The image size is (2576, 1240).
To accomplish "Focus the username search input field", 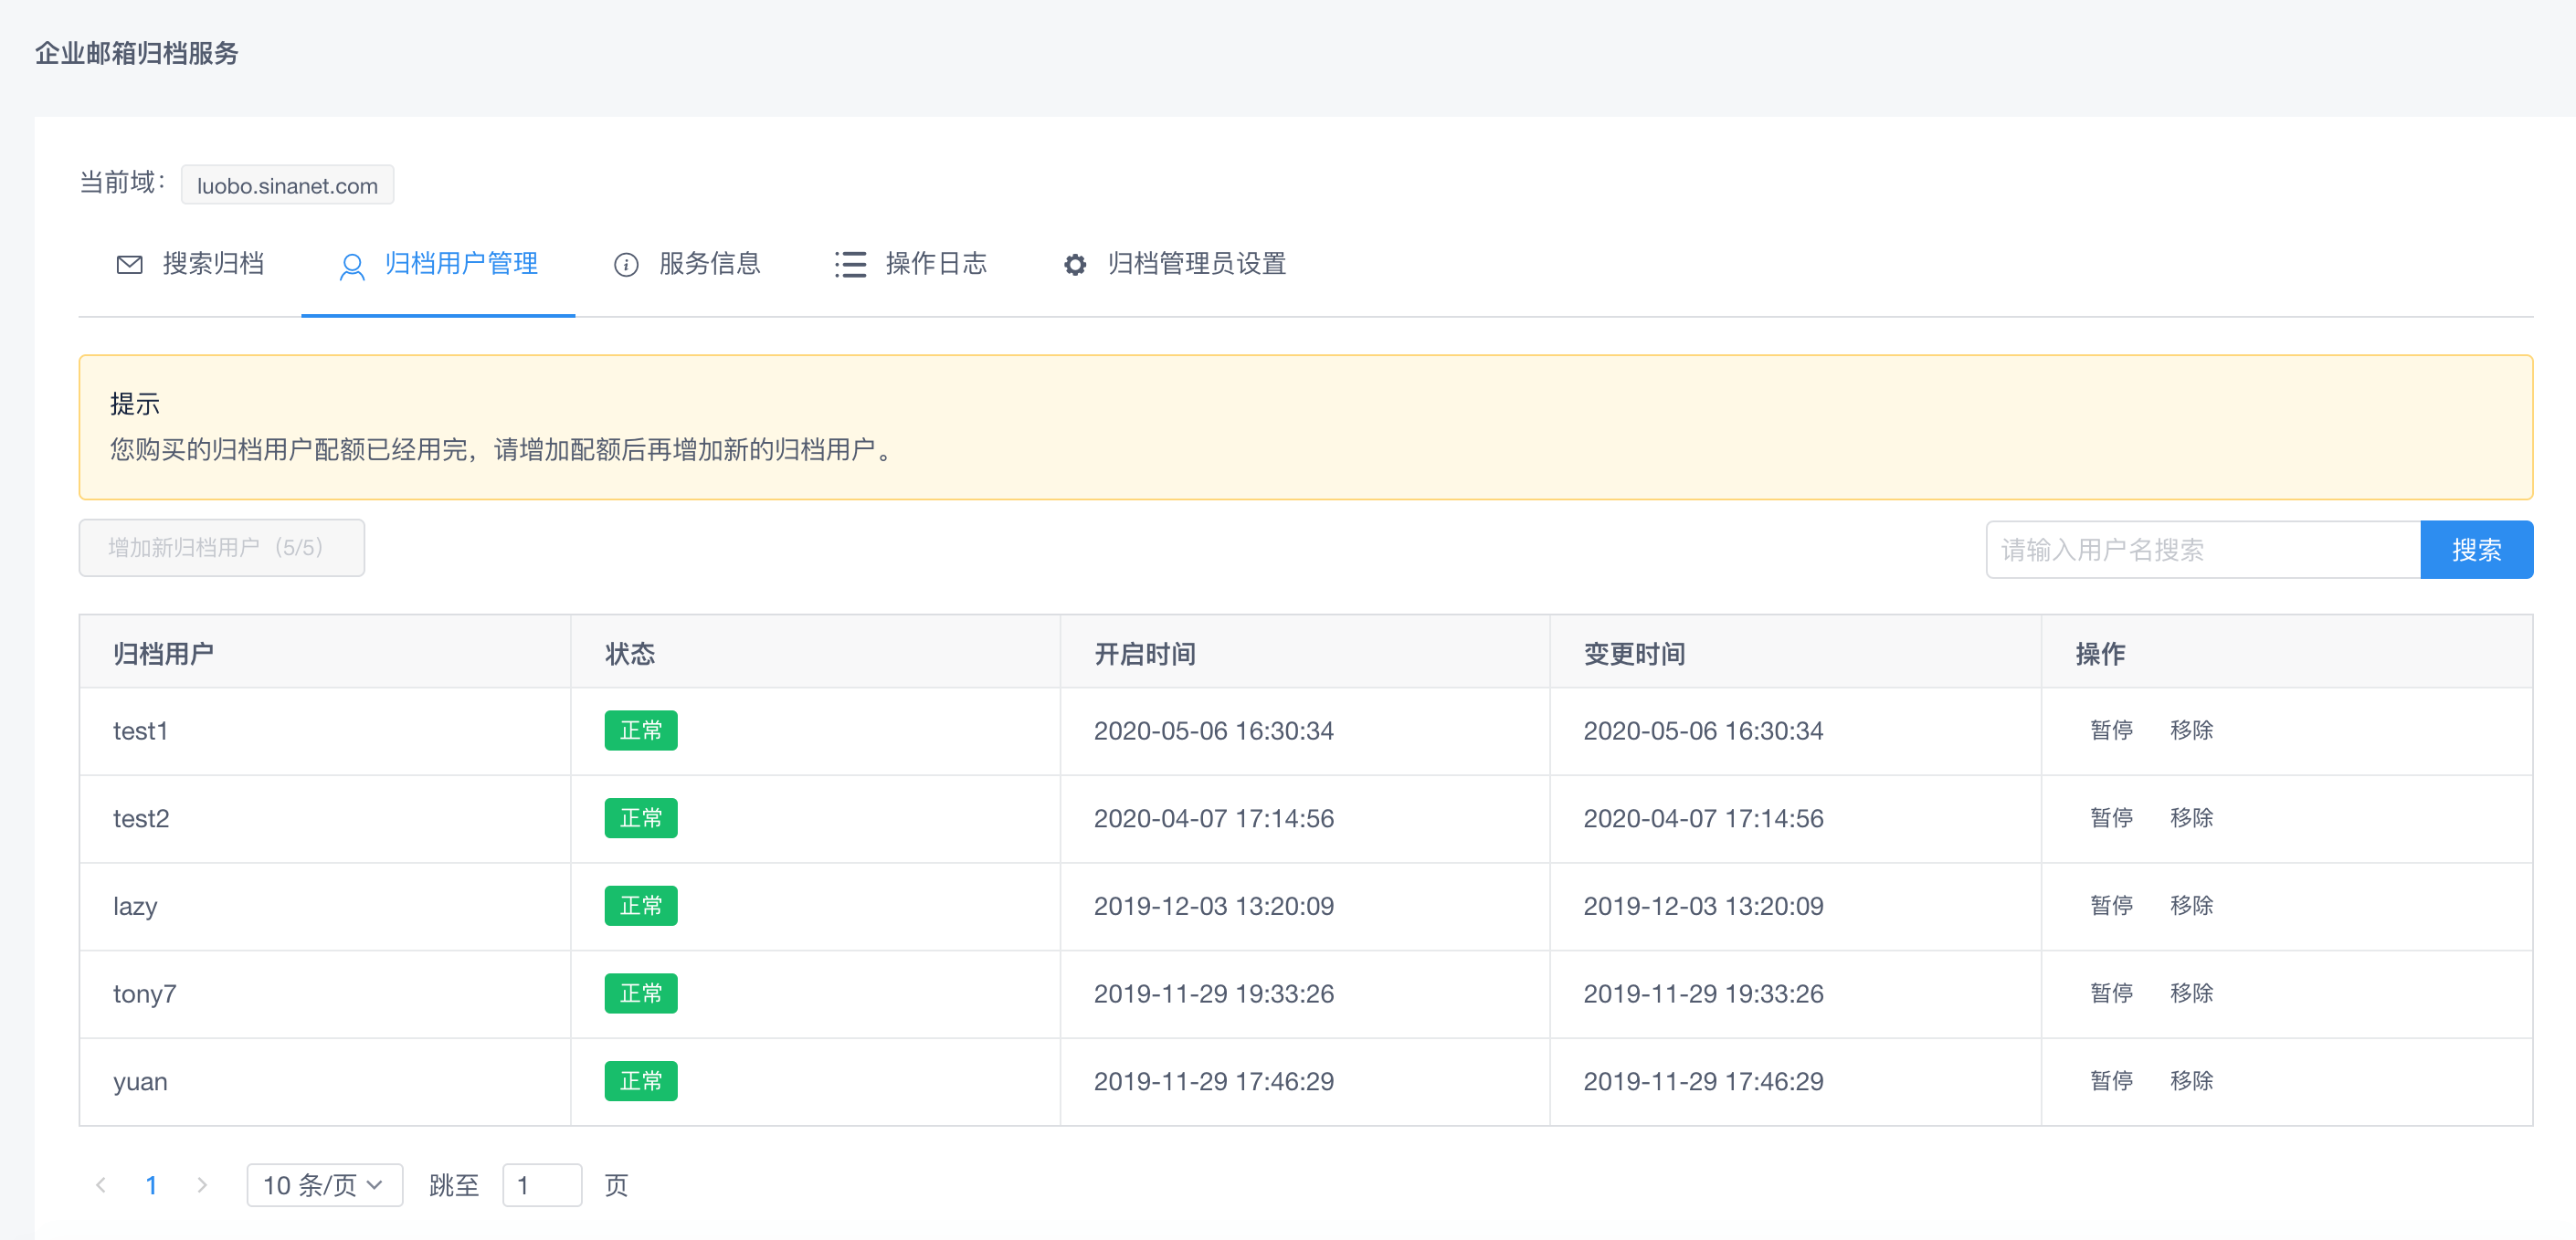I will [x=2202, y=549].
